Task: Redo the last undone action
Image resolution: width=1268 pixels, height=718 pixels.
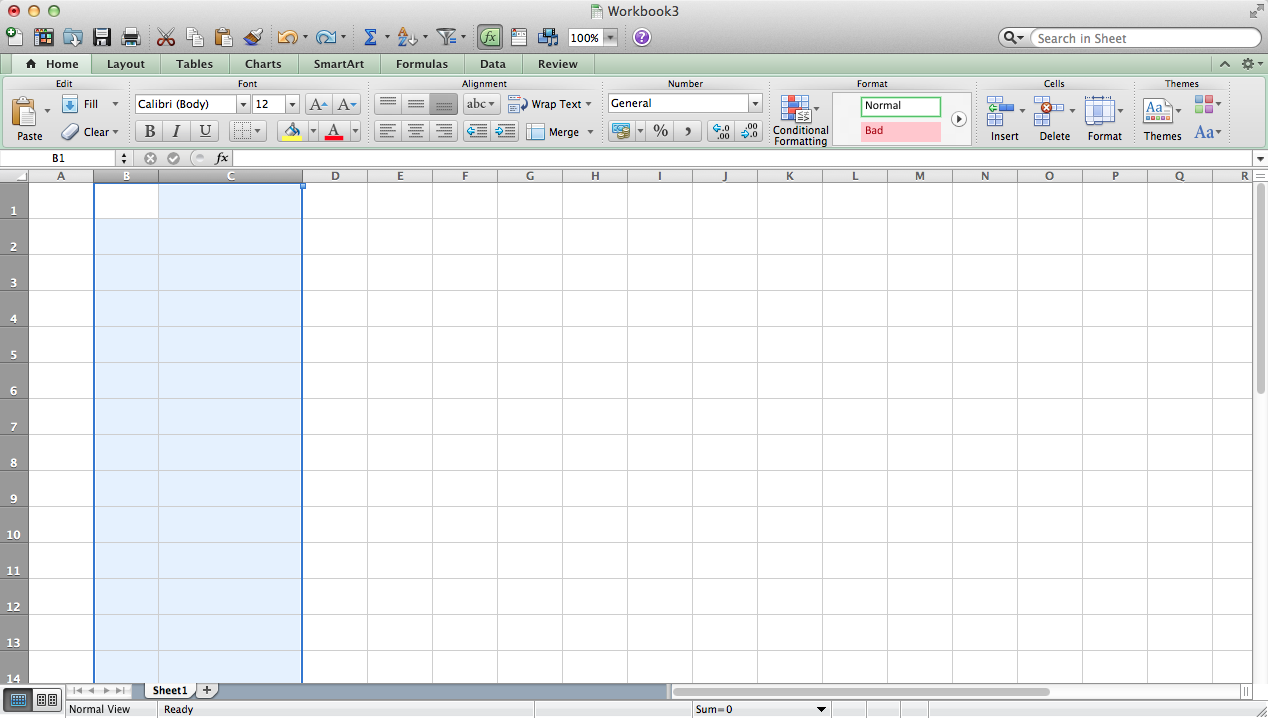Action: [x=325, y=37]
